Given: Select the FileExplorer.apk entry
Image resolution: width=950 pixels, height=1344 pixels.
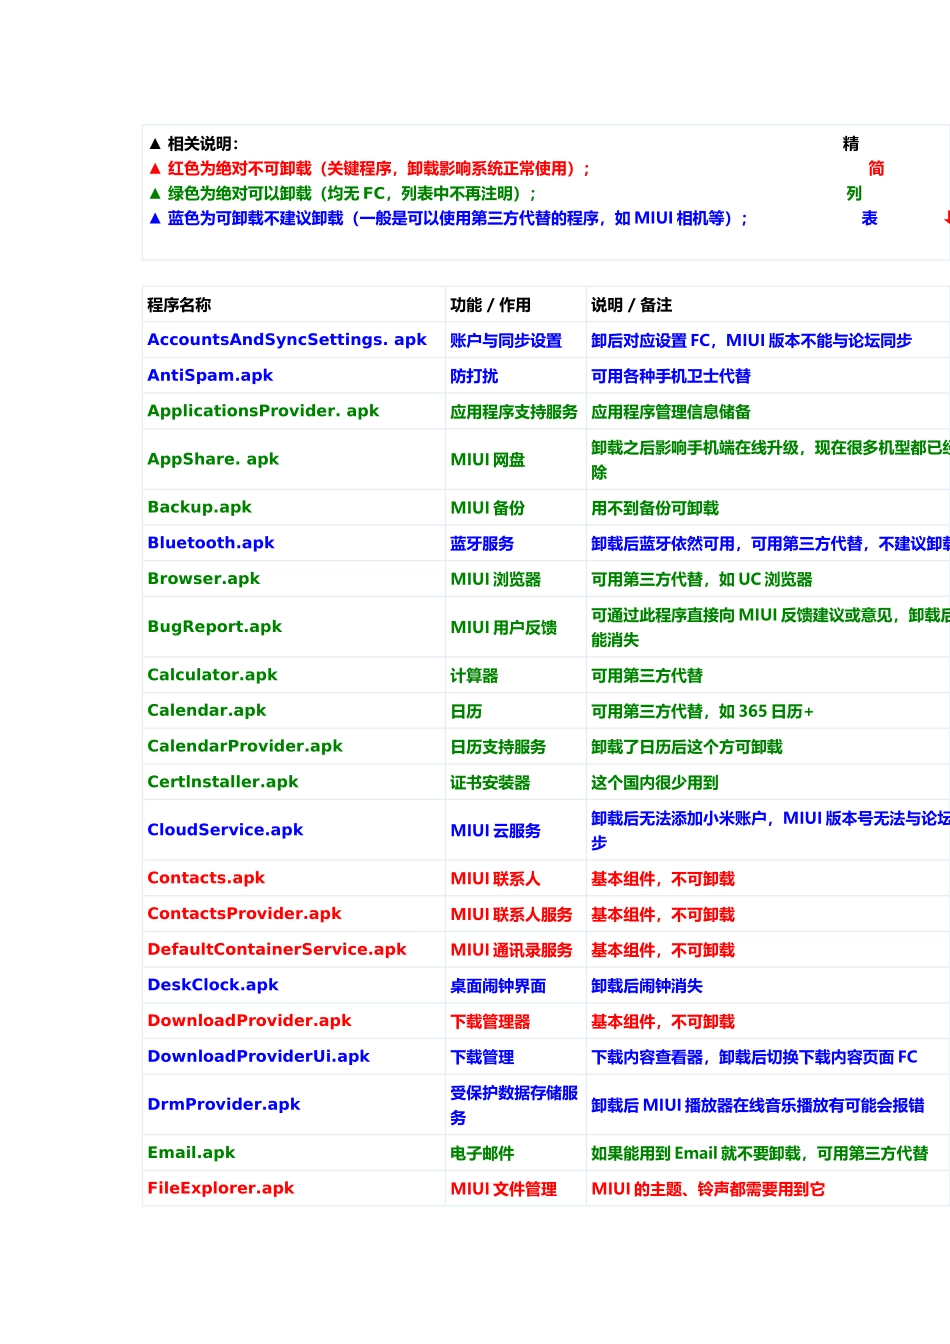Looking at the screenshot, I should (221, 1189).
